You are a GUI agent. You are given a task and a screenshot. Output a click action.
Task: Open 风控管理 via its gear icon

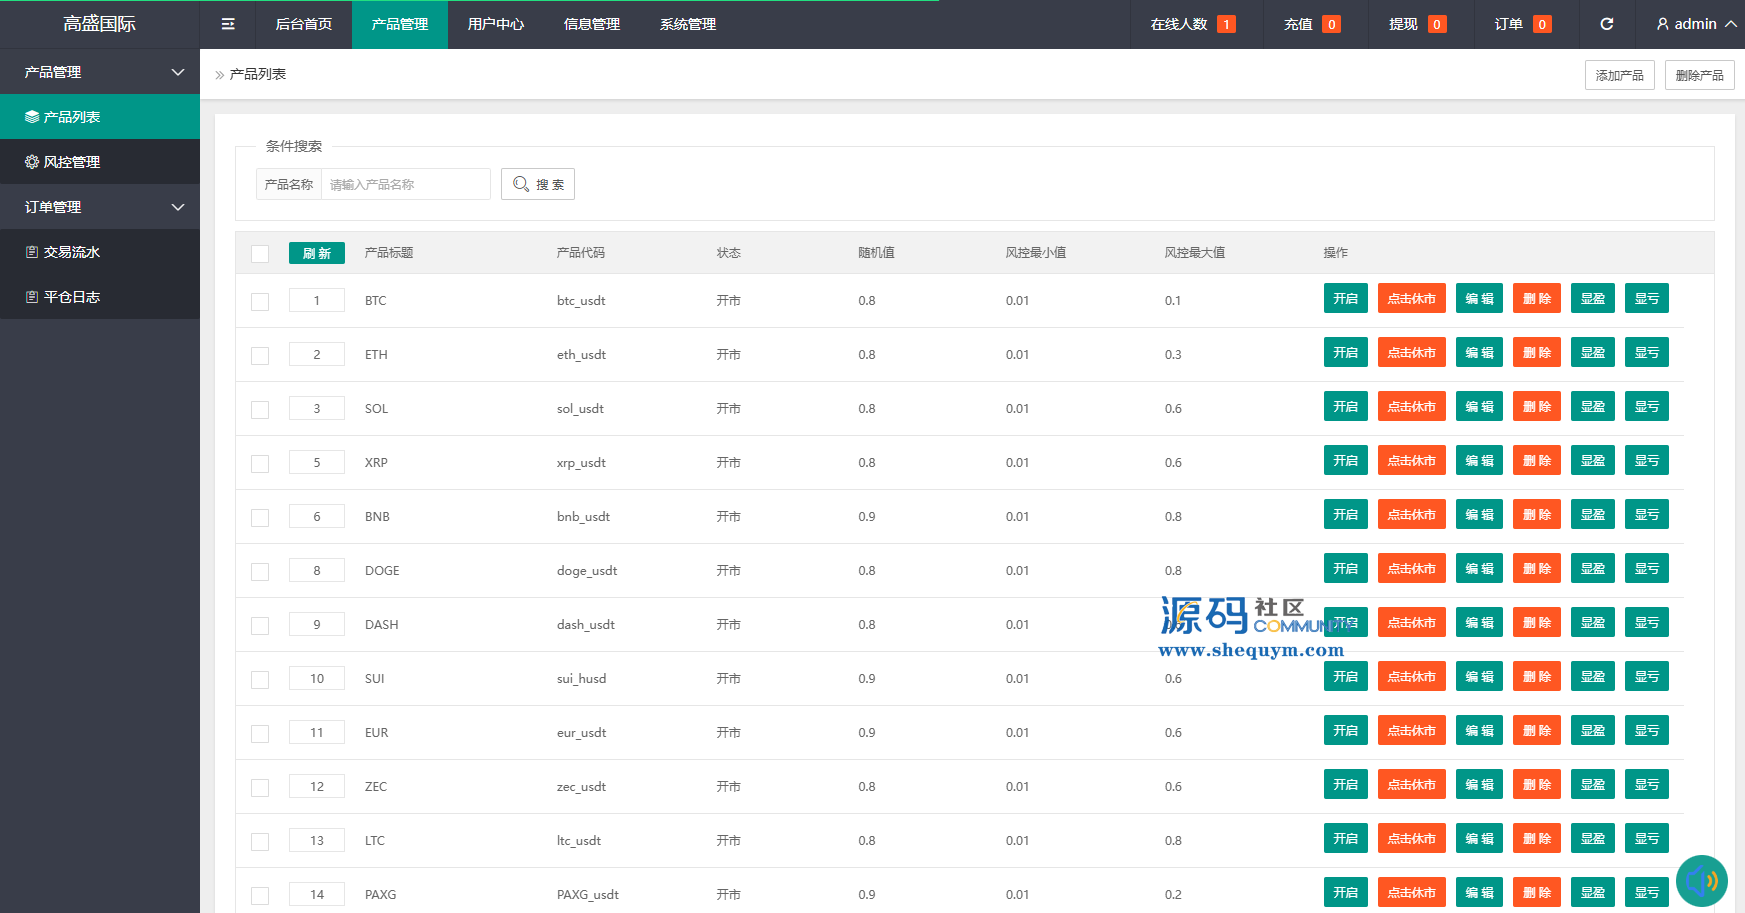32,162
